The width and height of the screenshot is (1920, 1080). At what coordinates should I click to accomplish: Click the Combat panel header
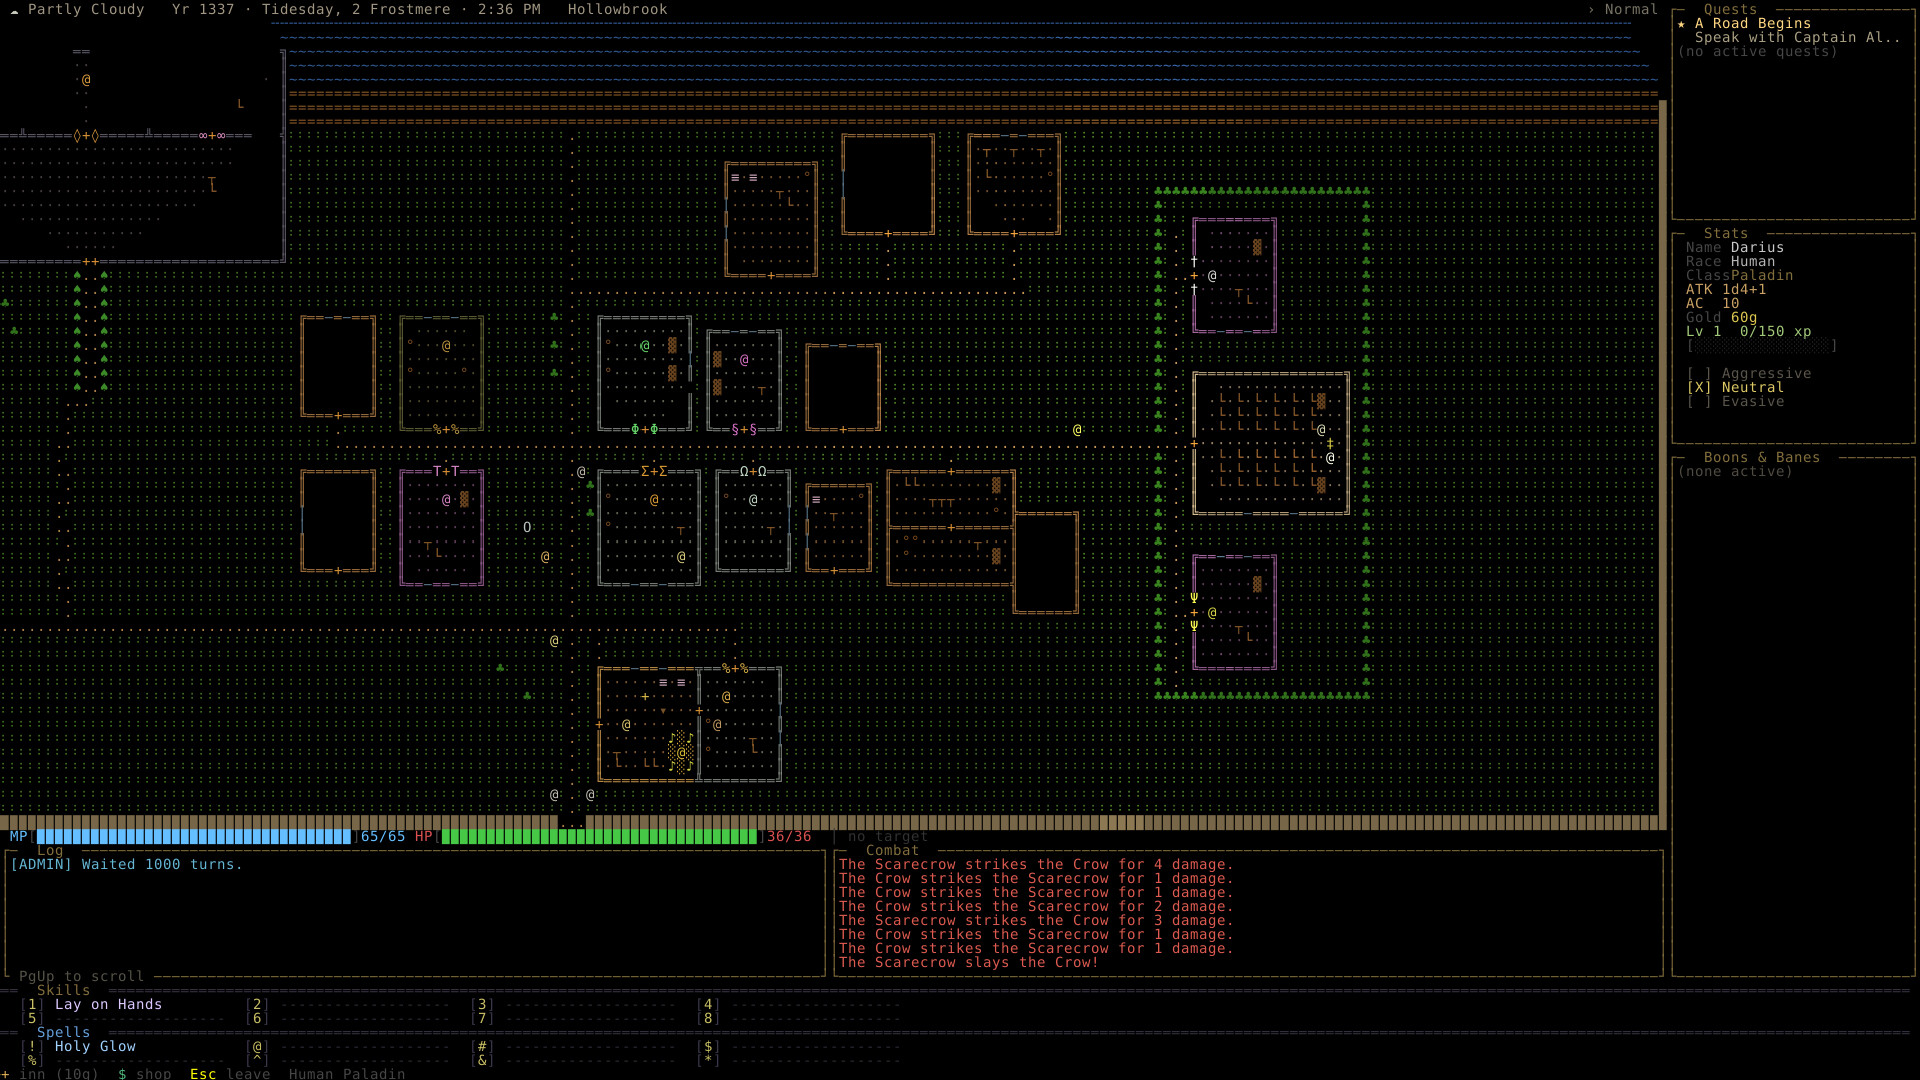click(892, 851)
